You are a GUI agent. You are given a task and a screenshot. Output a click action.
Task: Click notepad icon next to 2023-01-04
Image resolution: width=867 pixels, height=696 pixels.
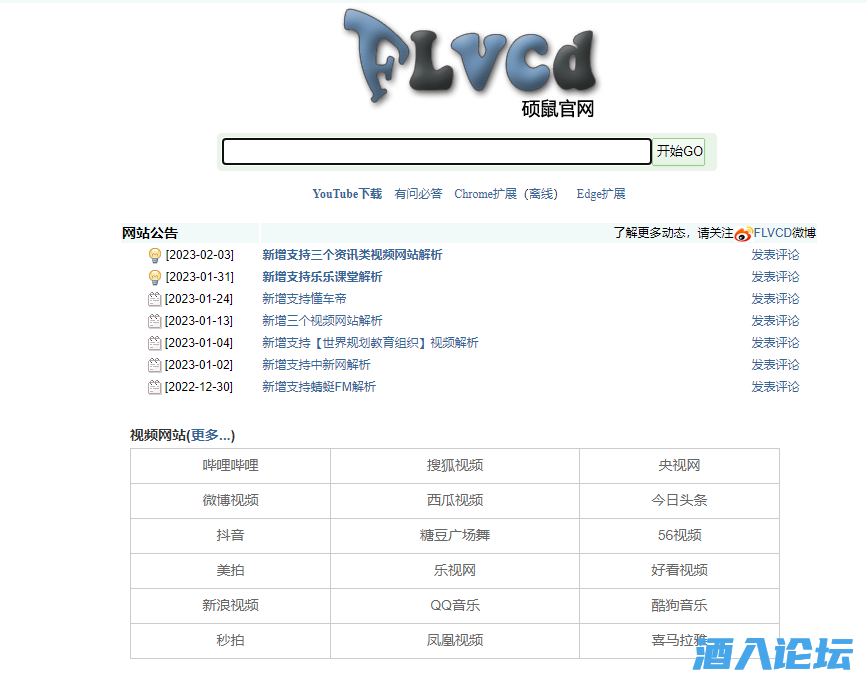click(155, 343)
